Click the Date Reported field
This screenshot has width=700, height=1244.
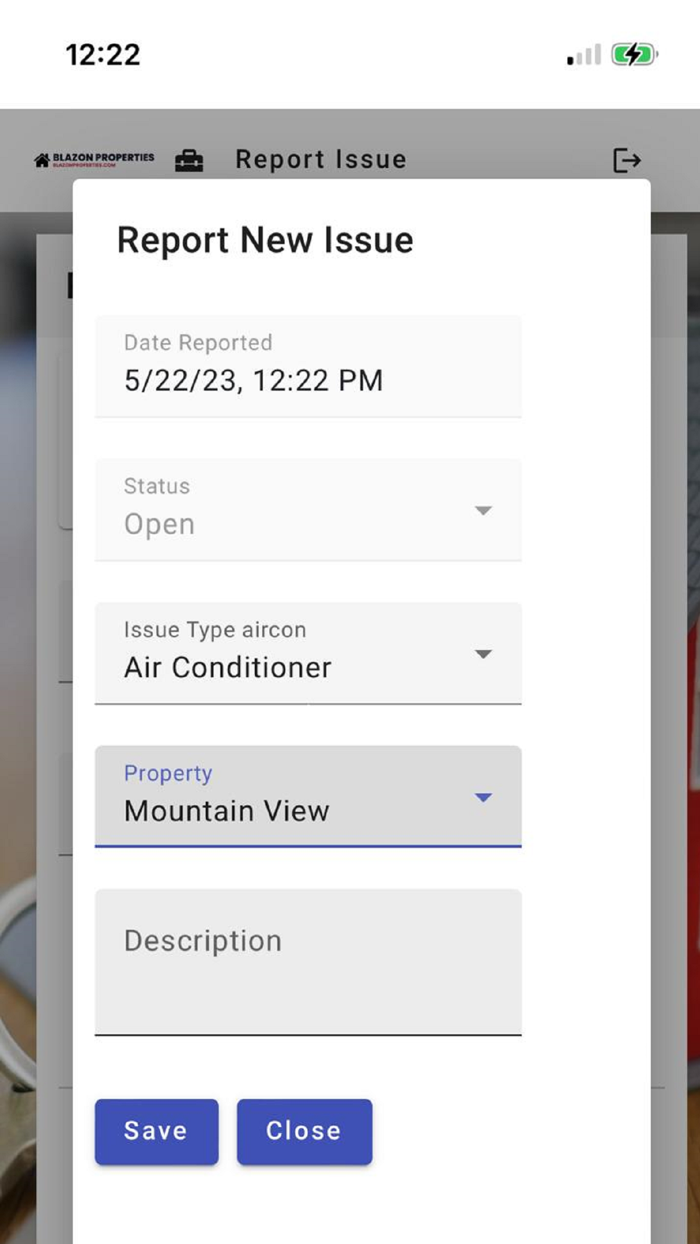[x=308, y=366]
